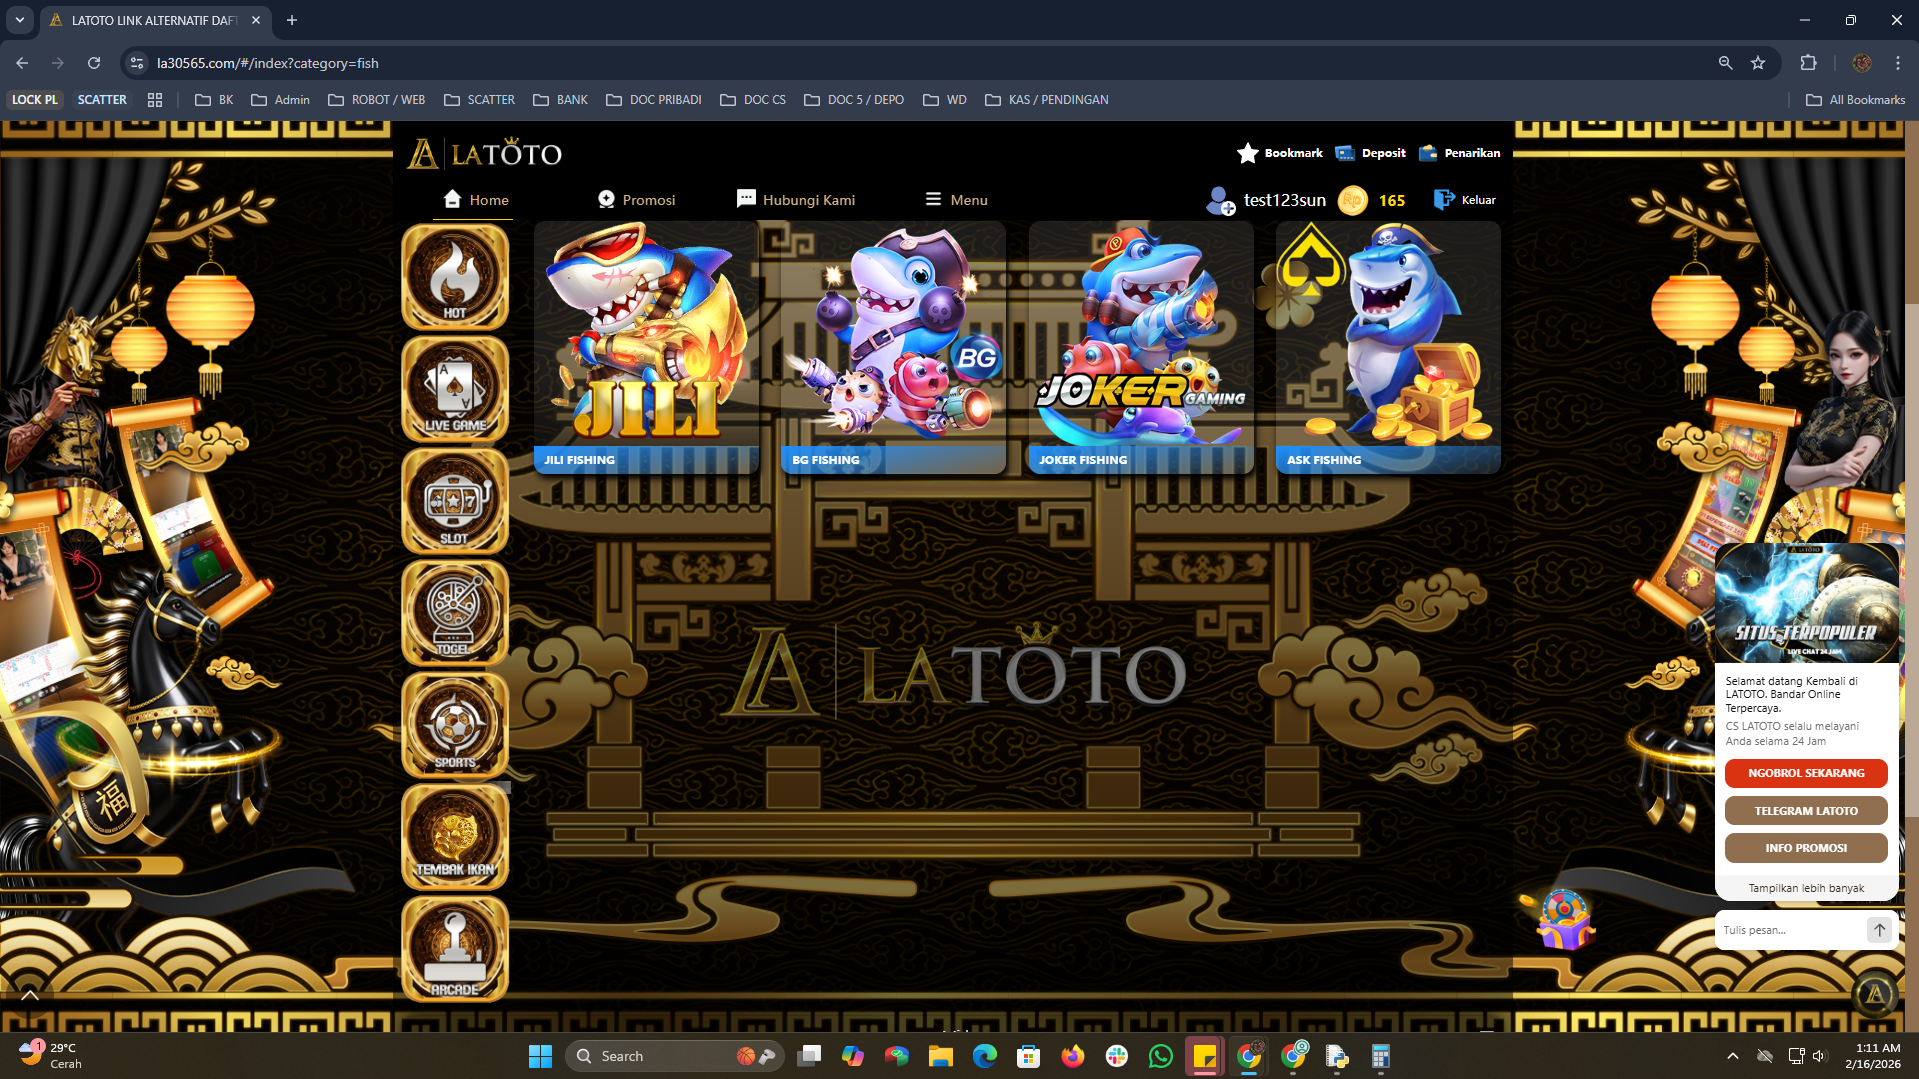The width and height of the screenshot is (1919, 1079).
Task: Open the Penarikan withdrawal page
Action: (1459, 153)
